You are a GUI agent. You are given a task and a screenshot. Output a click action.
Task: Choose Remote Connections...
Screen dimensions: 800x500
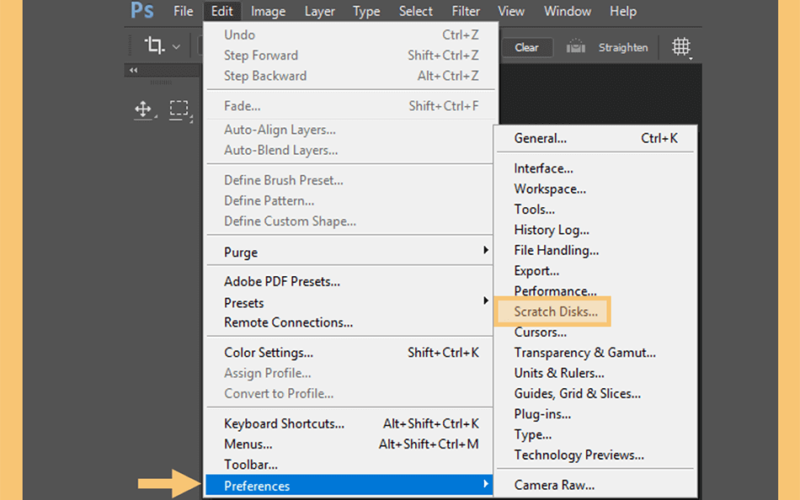(349, 322)
